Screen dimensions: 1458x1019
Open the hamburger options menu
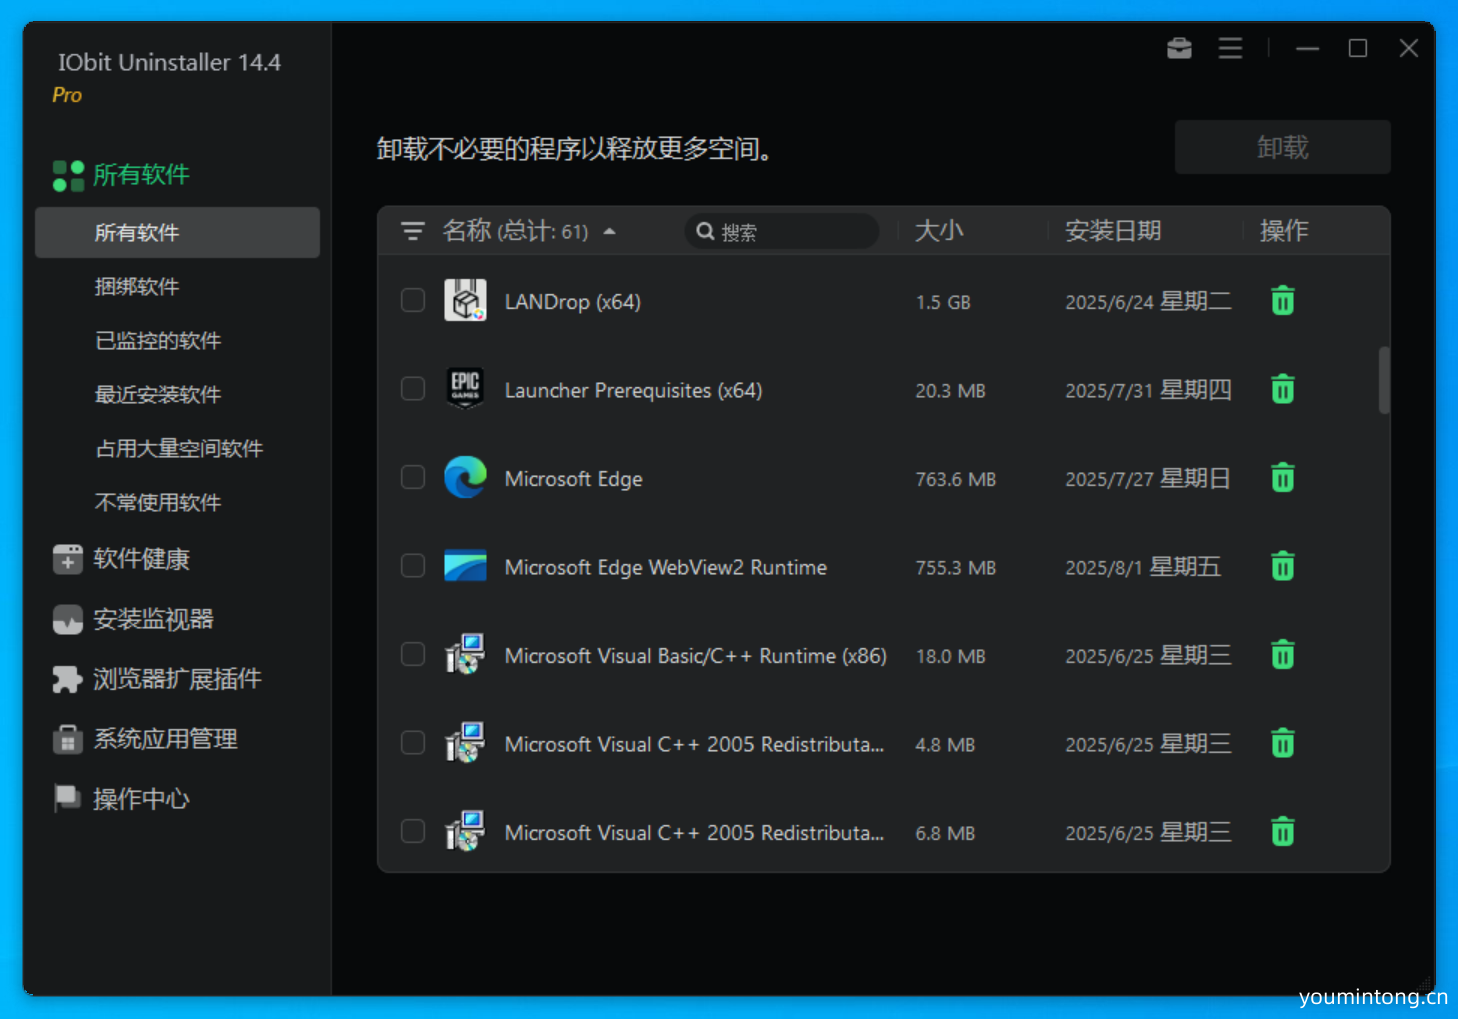(1230, 48)
